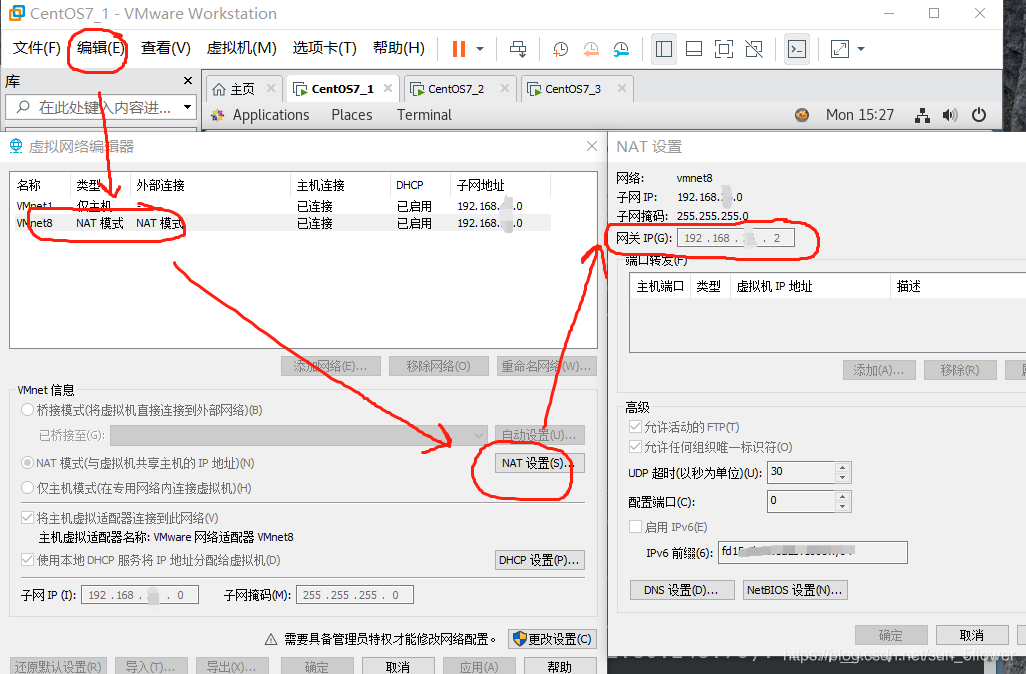The image size is (1026, 674).
Task: Close the CentOS7_1 tab
Action: coord(388,88)
